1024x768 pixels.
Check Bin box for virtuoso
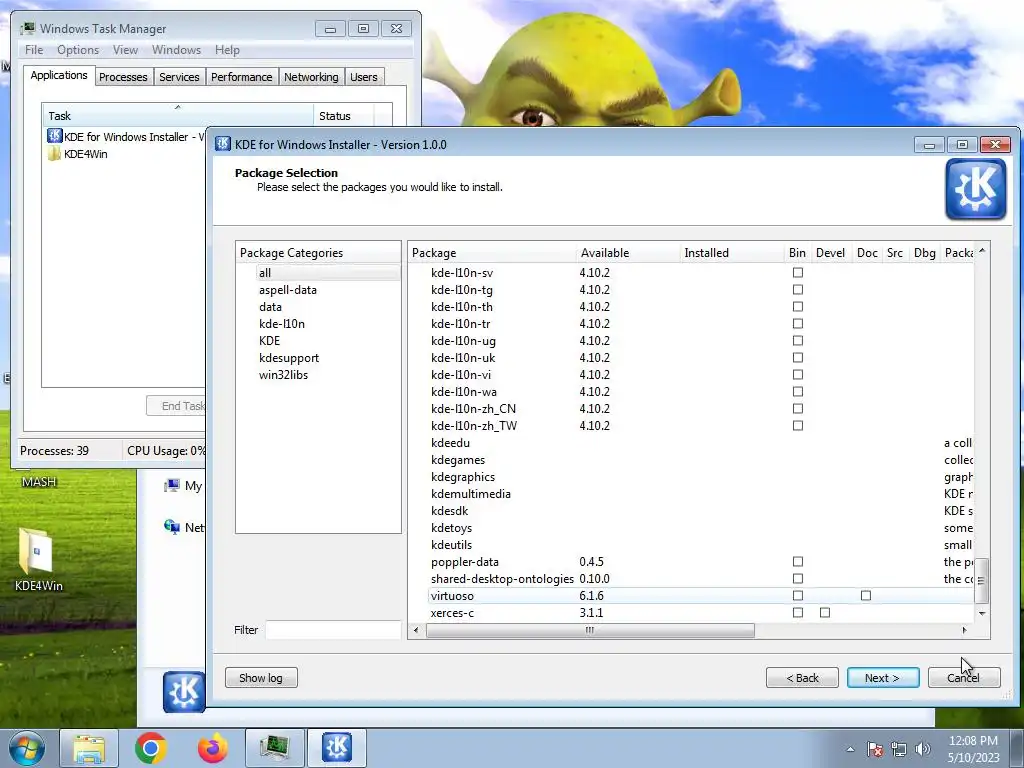click(x=797, y=596)
